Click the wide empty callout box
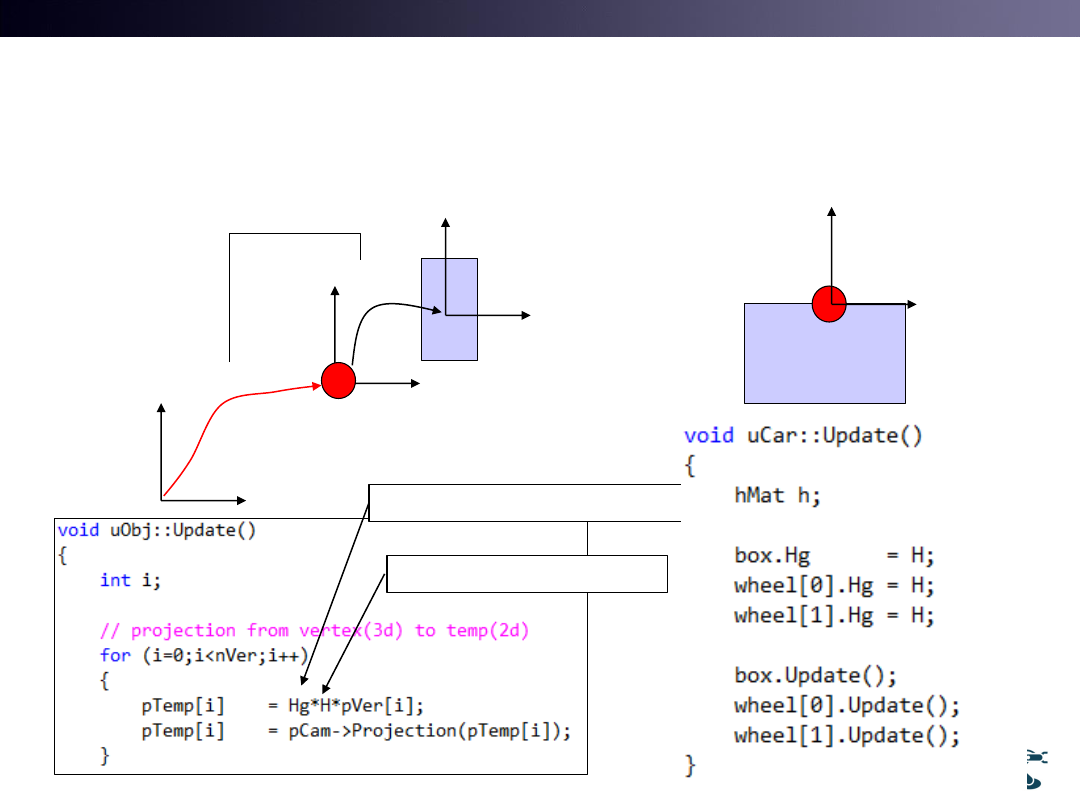 tap(525, 502)
